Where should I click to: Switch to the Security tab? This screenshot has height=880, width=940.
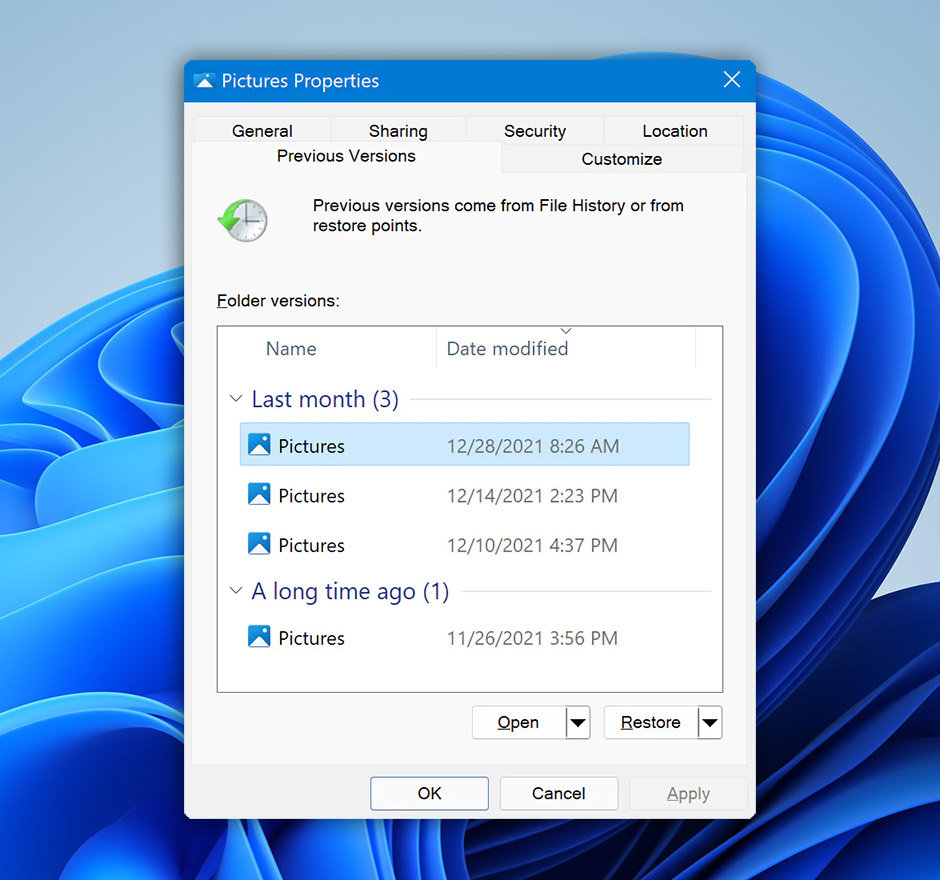pyautogui.click(x=535, y=130)
